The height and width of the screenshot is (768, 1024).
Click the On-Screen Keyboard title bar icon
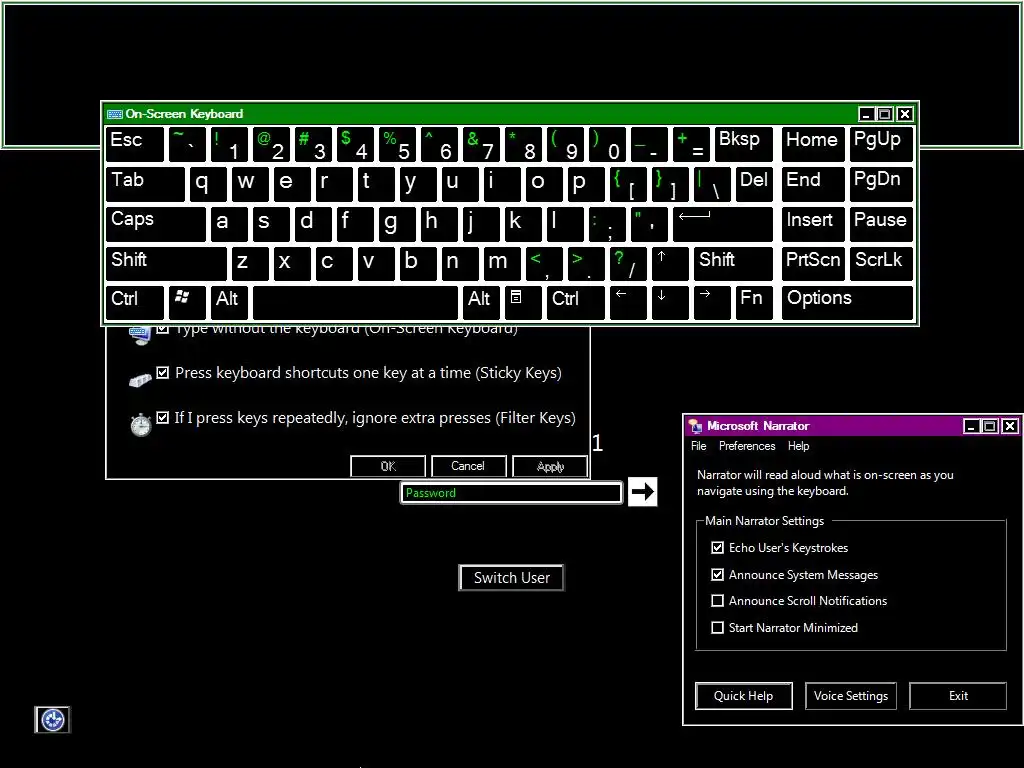pos(115,114)
